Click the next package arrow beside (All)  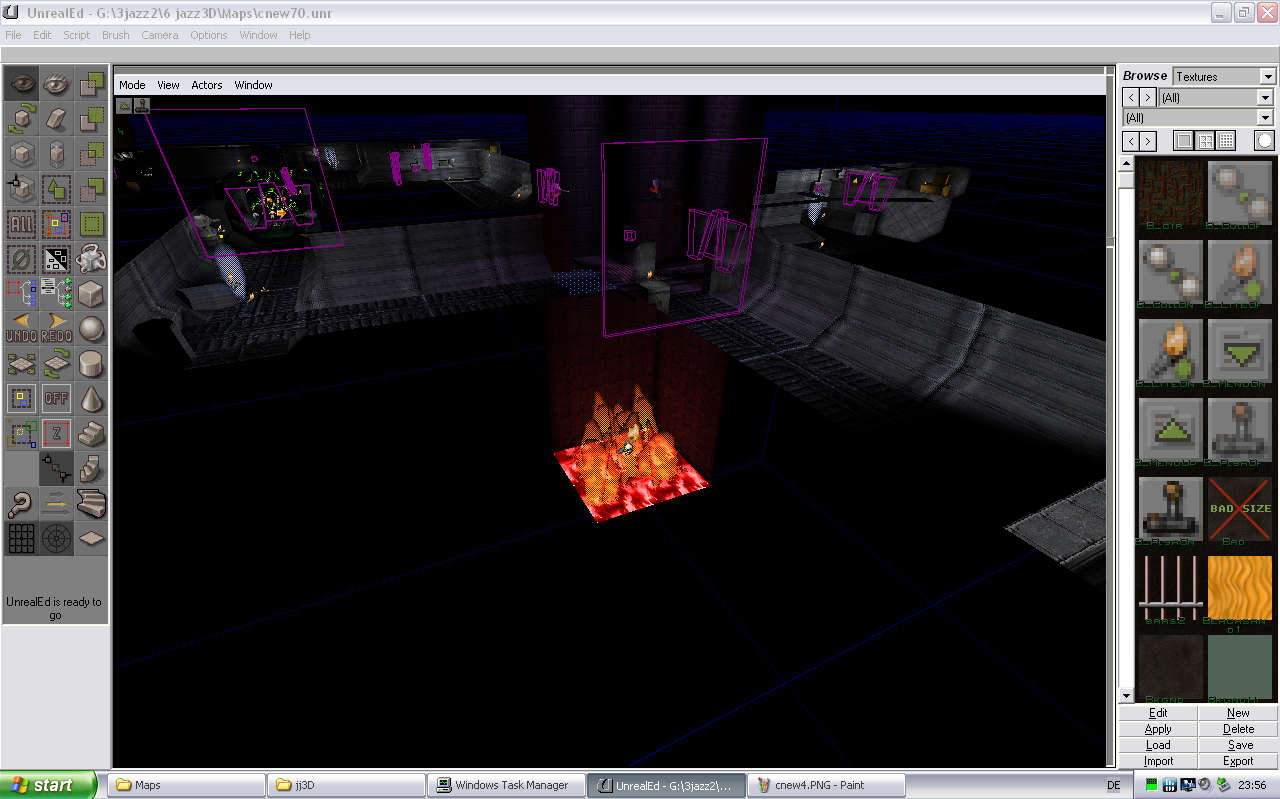(1148, 97)
